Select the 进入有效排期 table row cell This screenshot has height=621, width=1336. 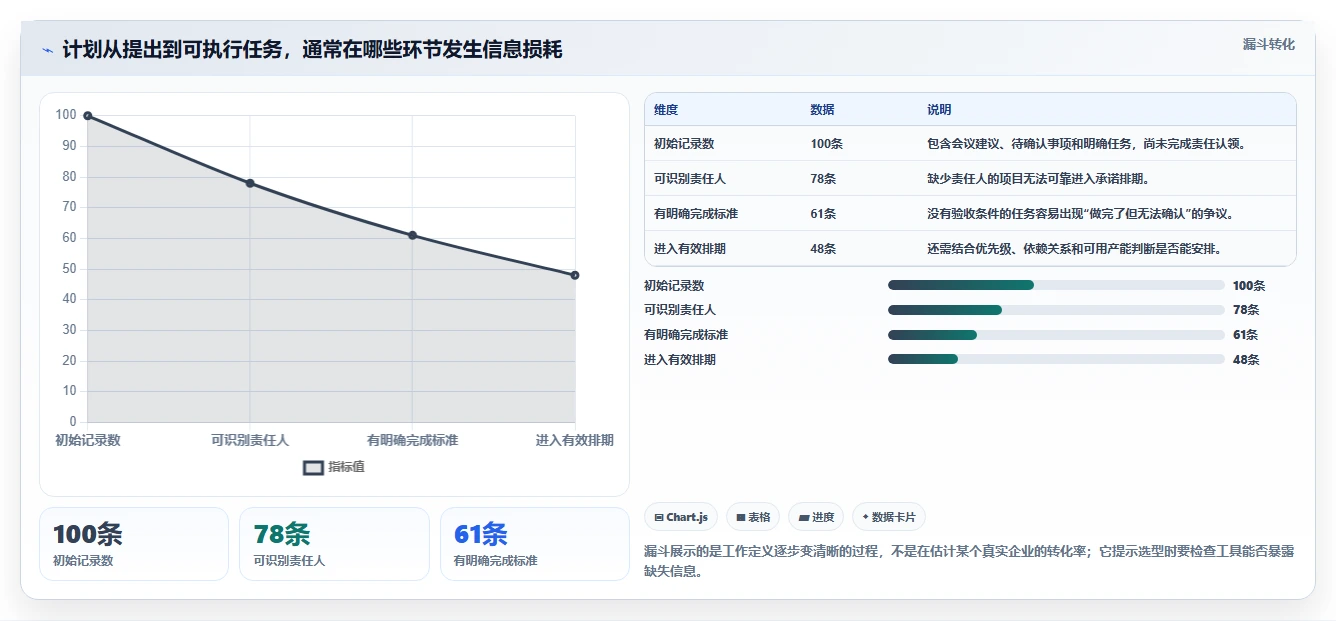[690, 249]
